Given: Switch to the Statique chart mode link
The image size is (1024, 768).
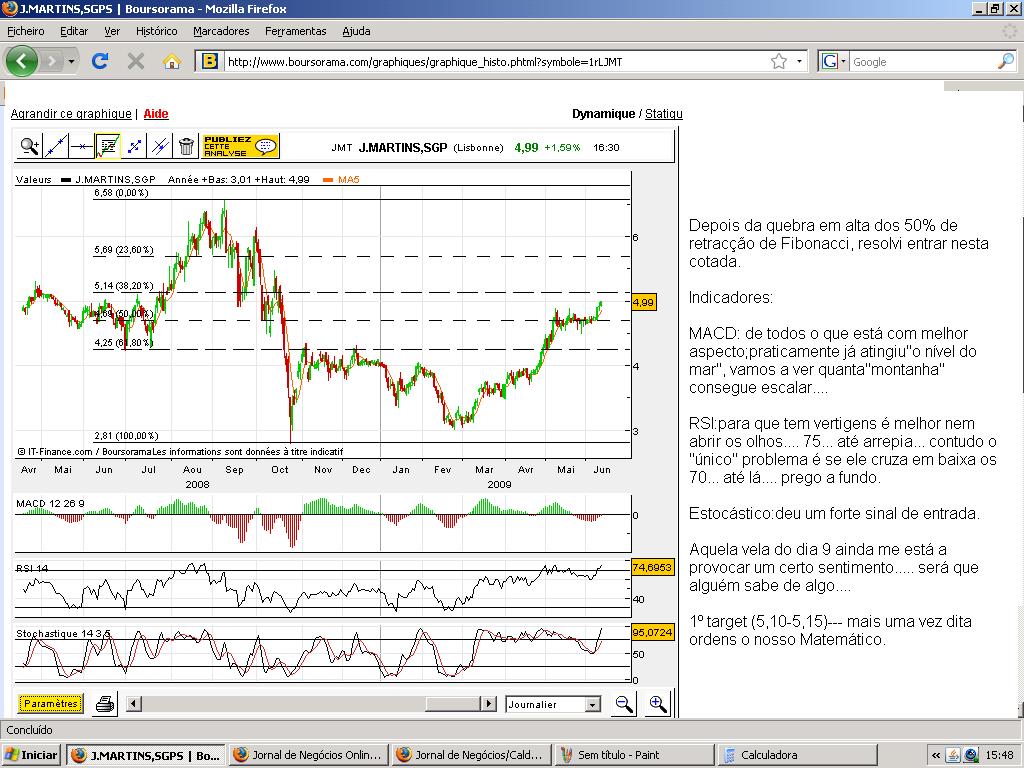Looking at the screenshot, I should point(664,114).
